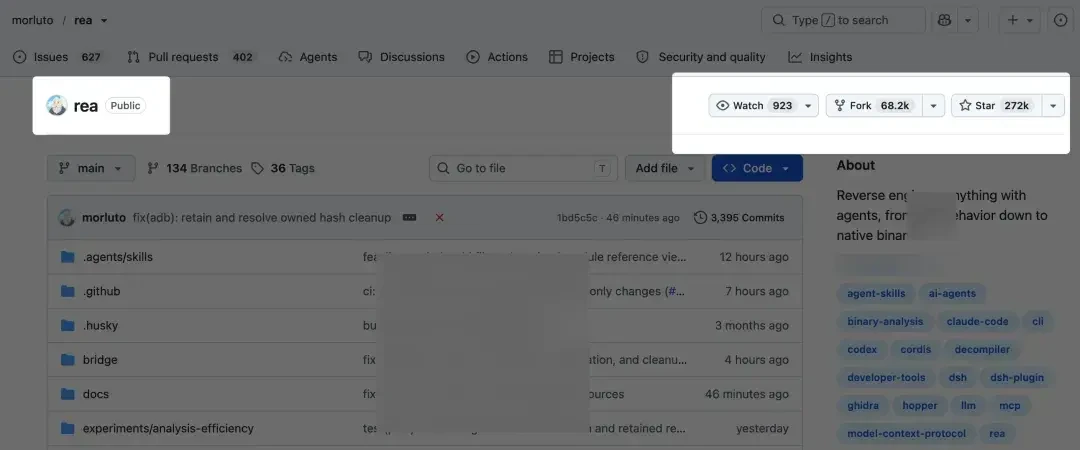The image size is (1080, 450).
Task: Select the ai-agents topic tag
Action: point(952,294)
